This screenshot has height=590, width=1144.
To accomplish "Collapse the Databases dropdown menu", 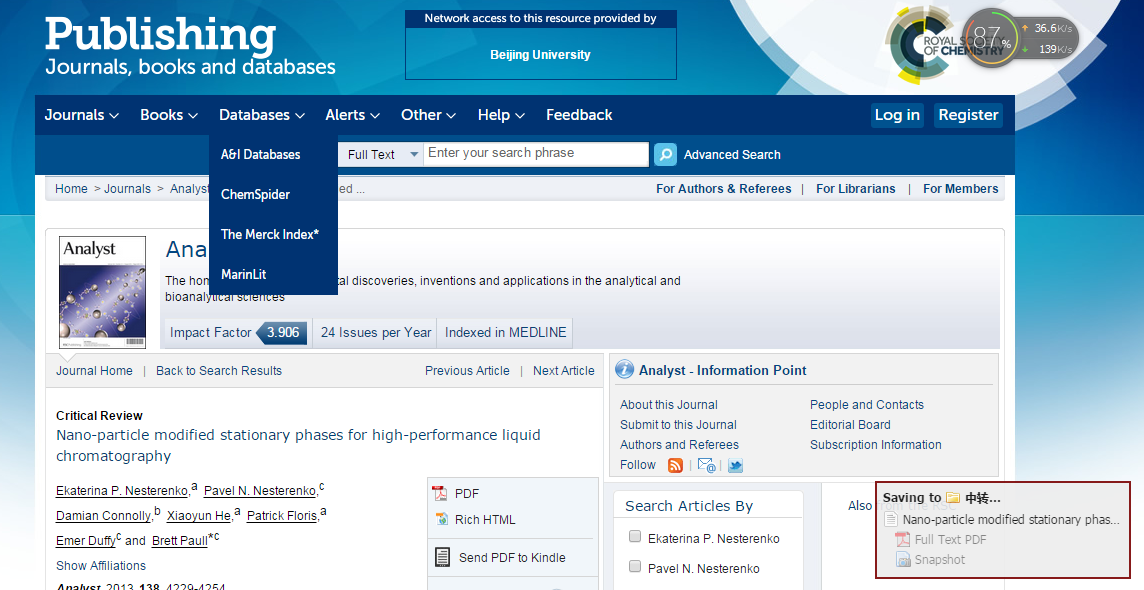I will pyautogui.click(x=261, y=114).
